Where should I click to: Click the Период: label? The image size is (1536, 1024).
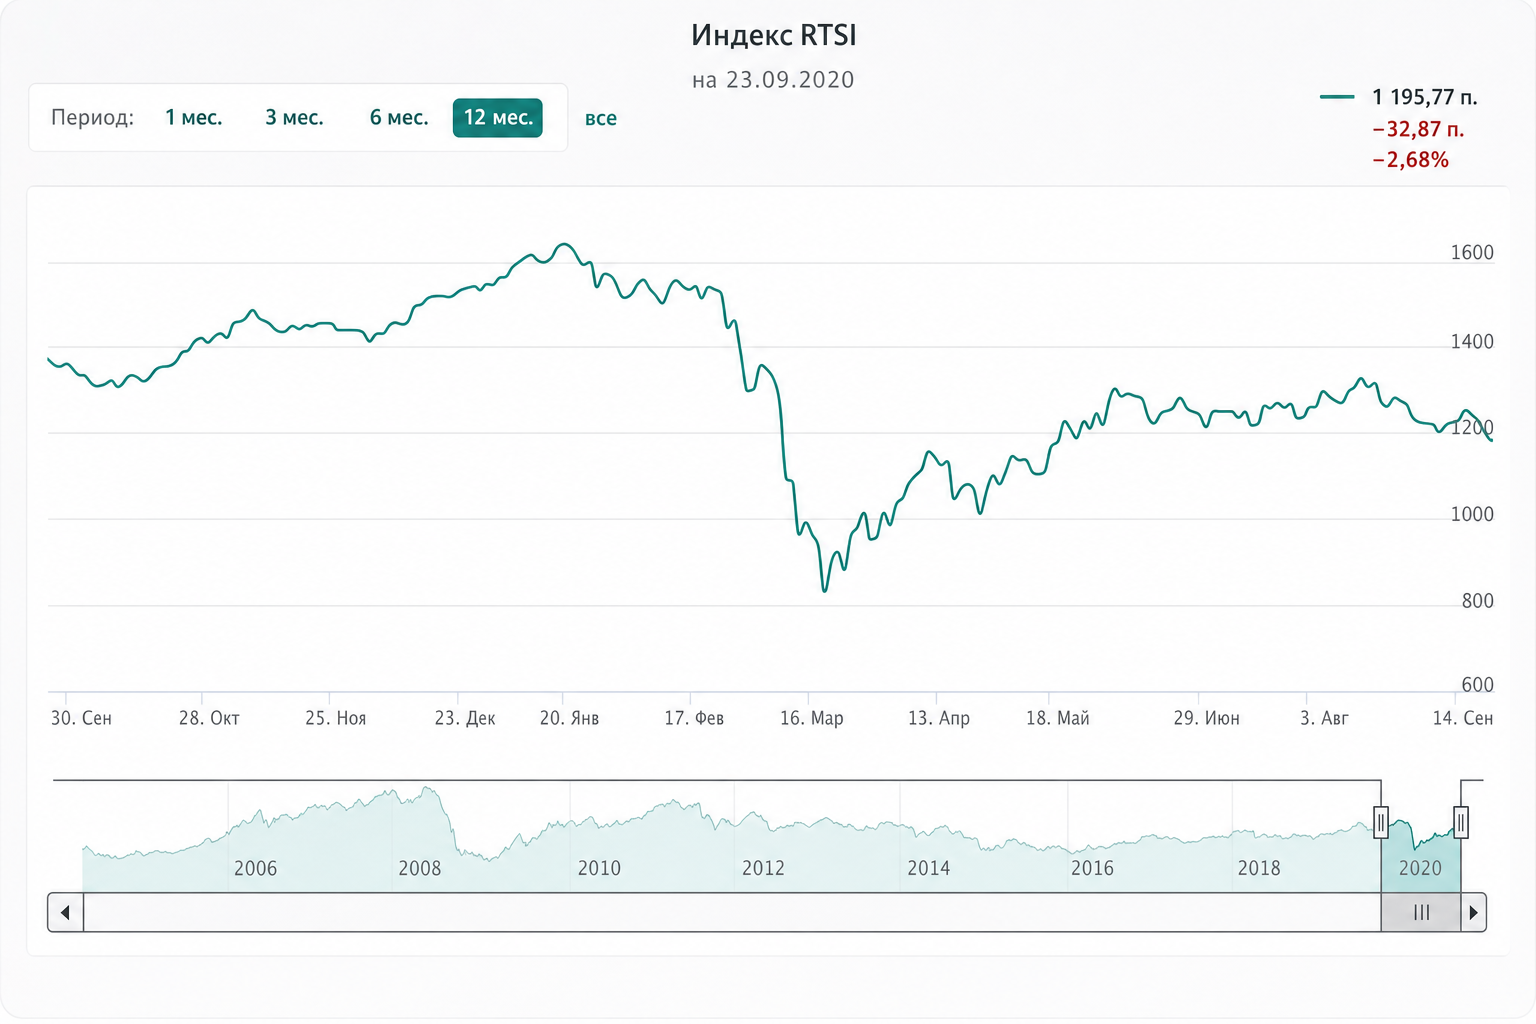tap(92, 118)
